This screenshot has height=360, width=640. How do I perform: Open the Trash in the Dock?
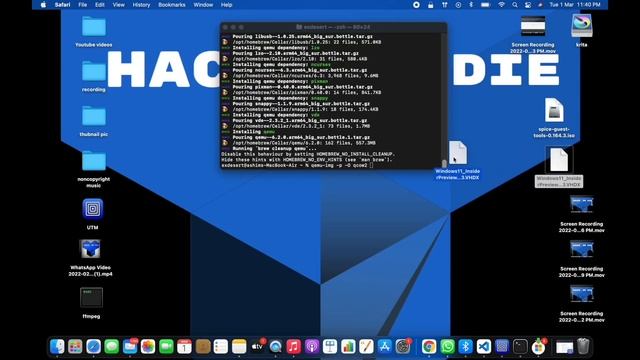(583, 346)
